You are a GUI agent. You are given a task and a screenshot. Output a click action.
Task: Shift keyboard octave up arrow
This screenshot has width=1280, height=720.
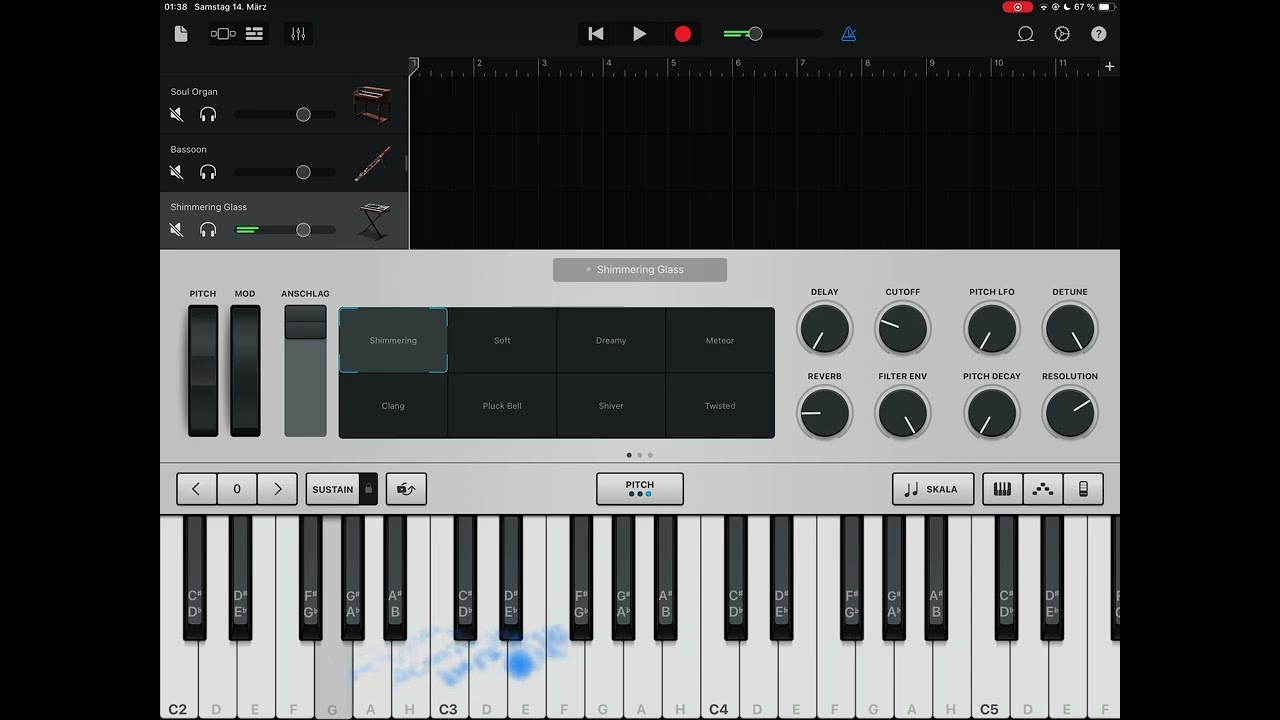click(x=277, y=489)
